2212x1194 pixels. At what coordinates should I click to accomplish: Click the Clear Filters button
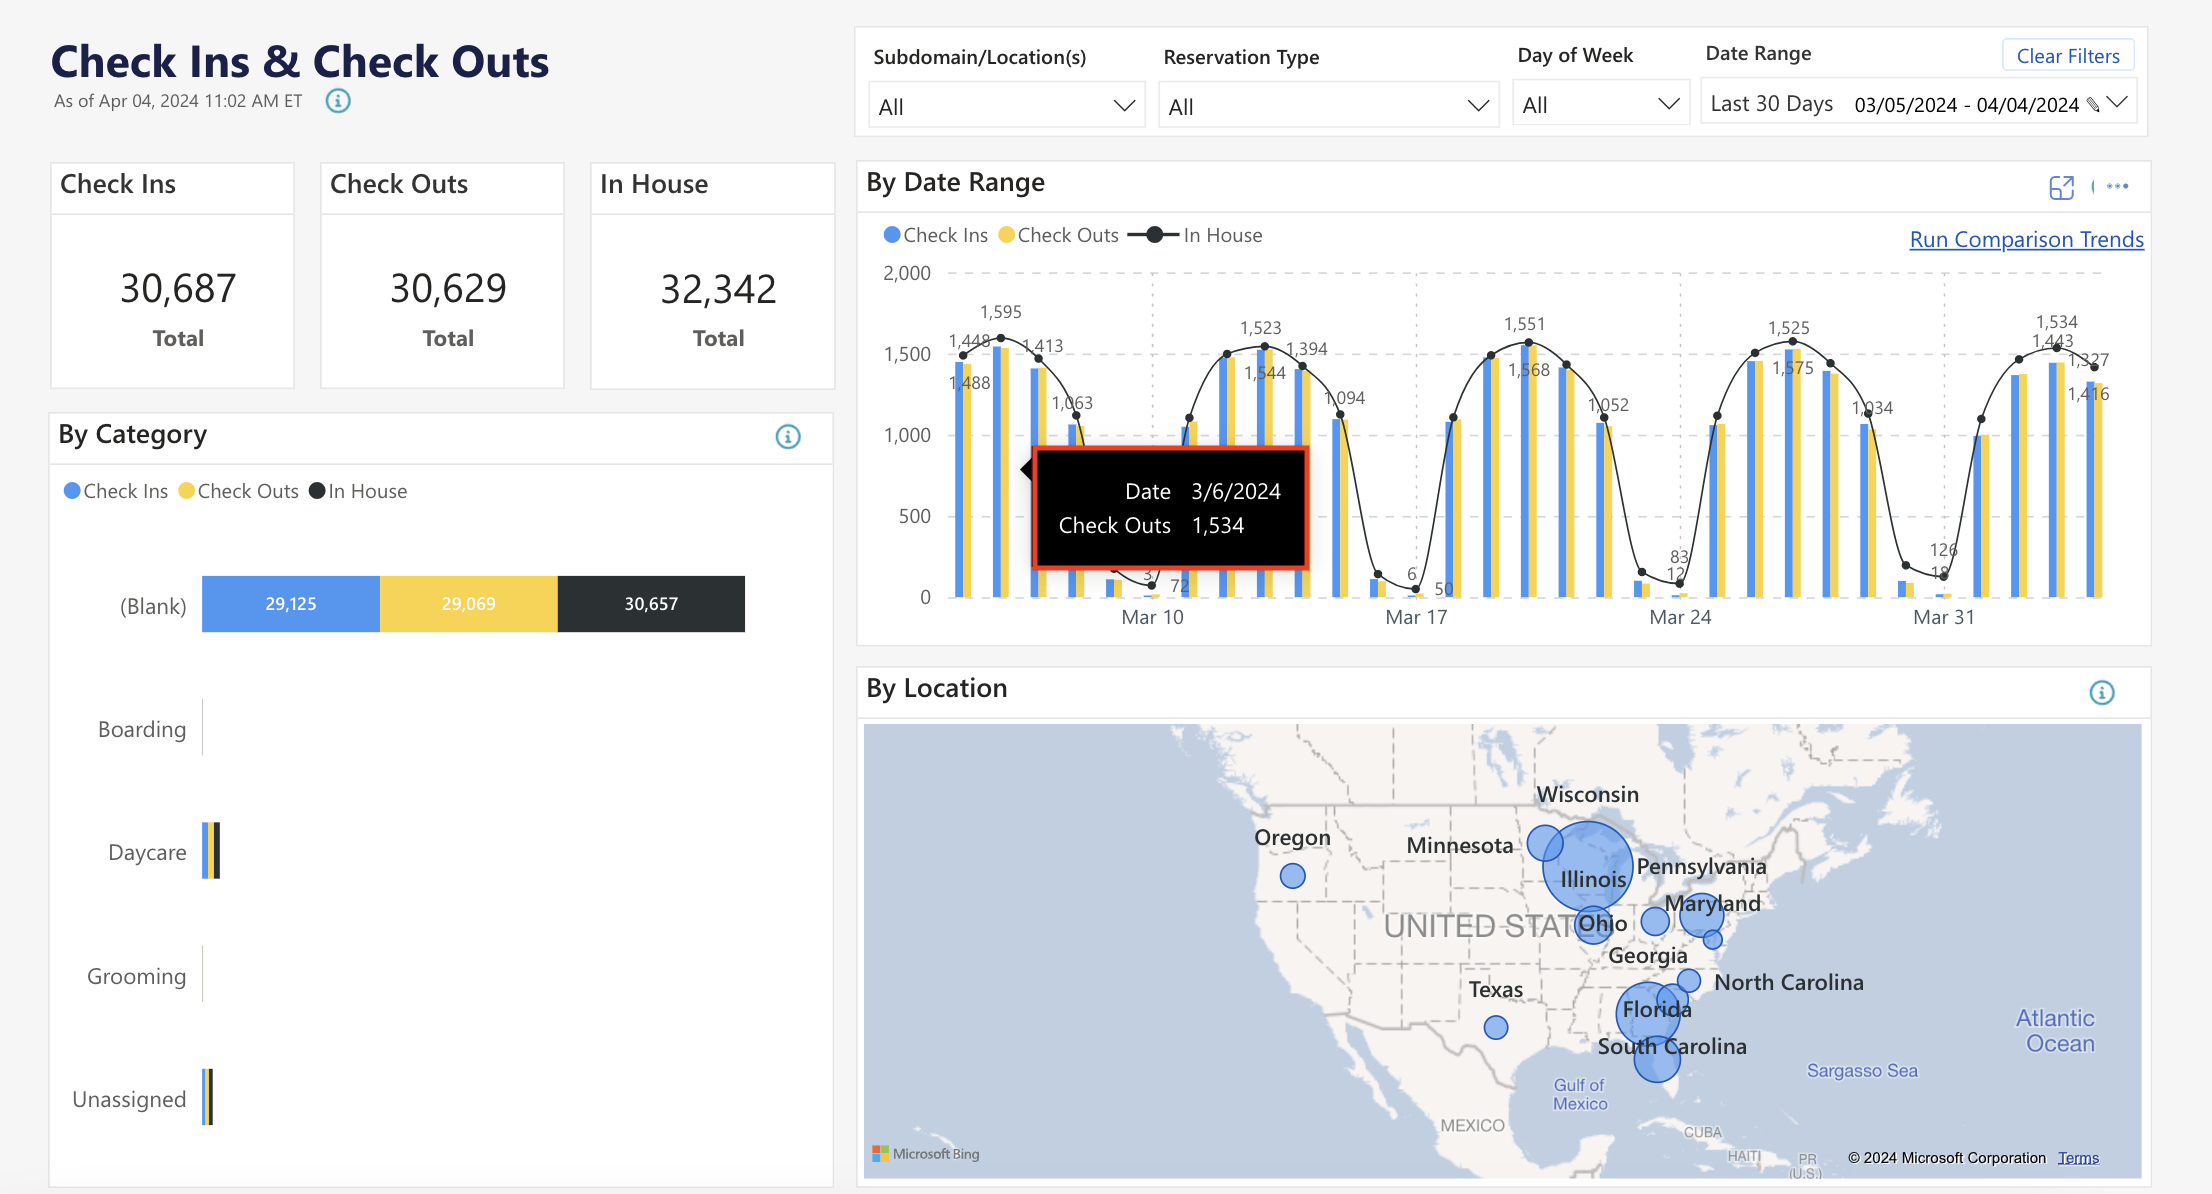click(2068, 56)
